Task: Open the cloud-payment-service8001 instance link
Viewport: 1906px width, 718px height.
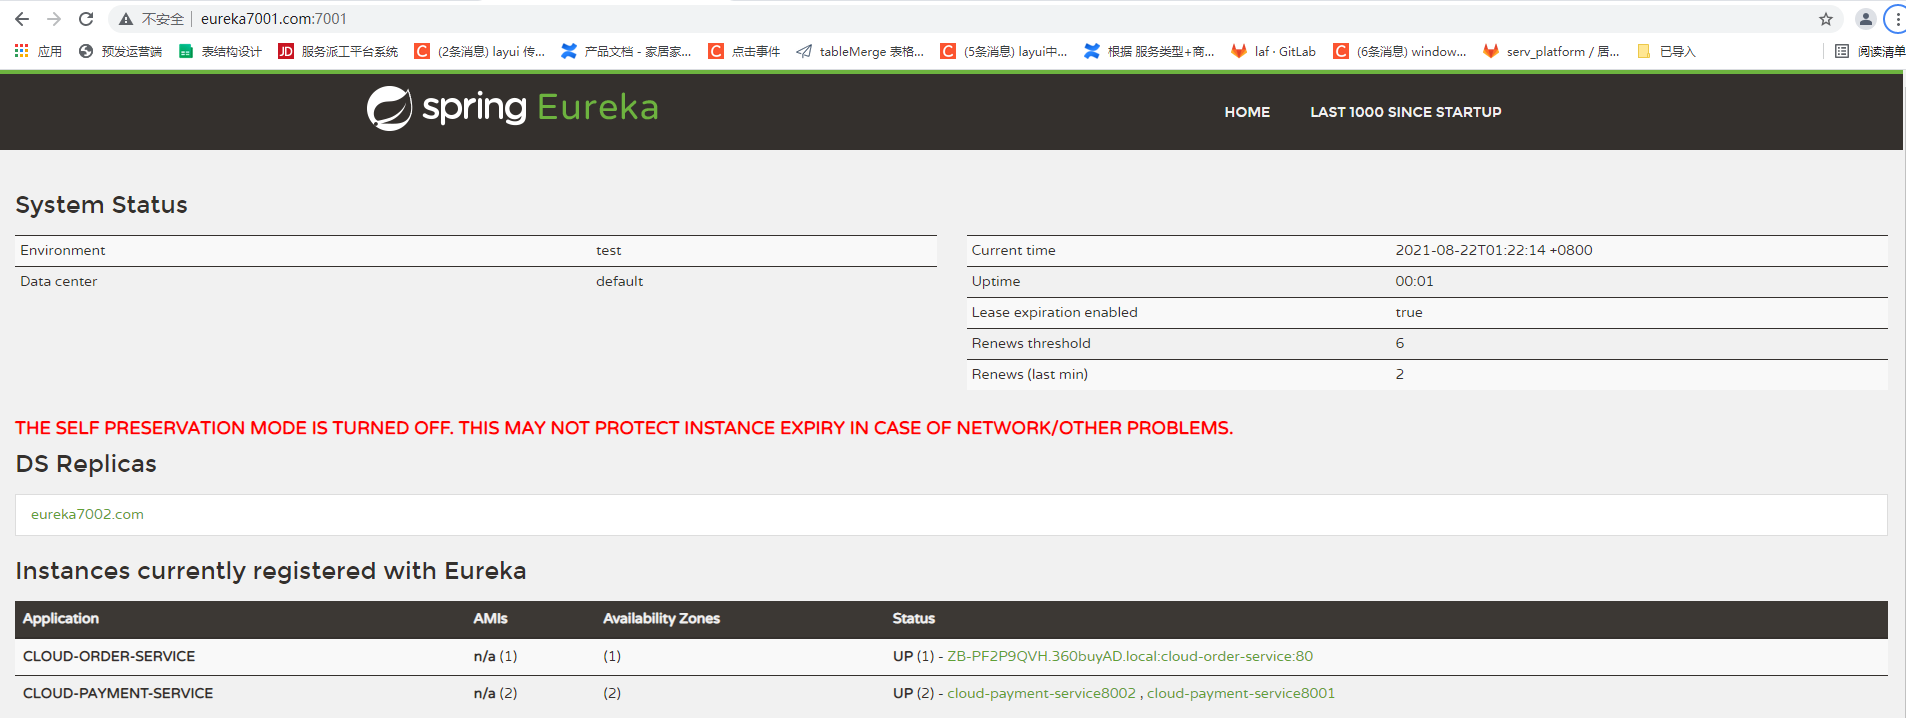Action: coord(1241,693)
